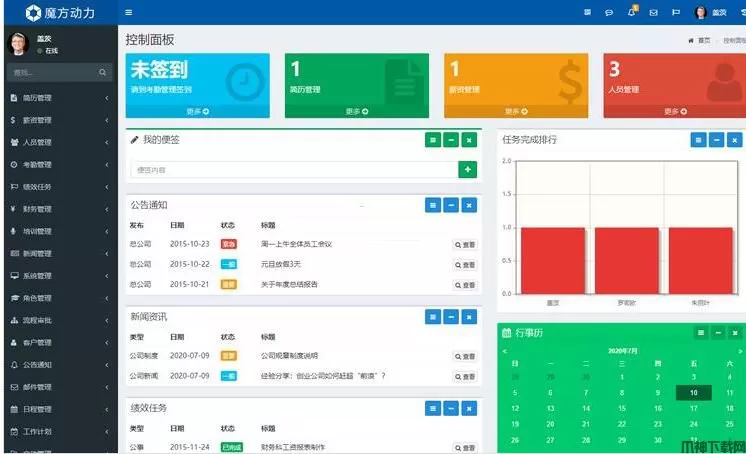Image resolution: width=746 pixels, height=454 pixels.
Task: Click the flag icon in top bar
Action: click(x=676, y=12)
